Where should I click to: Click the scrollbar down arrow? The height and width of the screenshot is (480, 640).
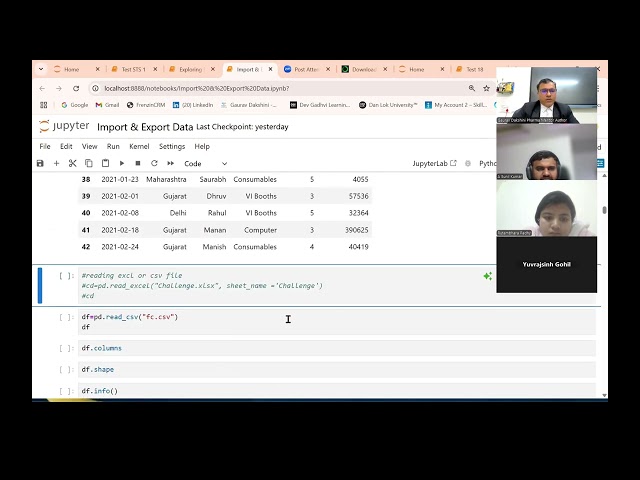point(604,395)
